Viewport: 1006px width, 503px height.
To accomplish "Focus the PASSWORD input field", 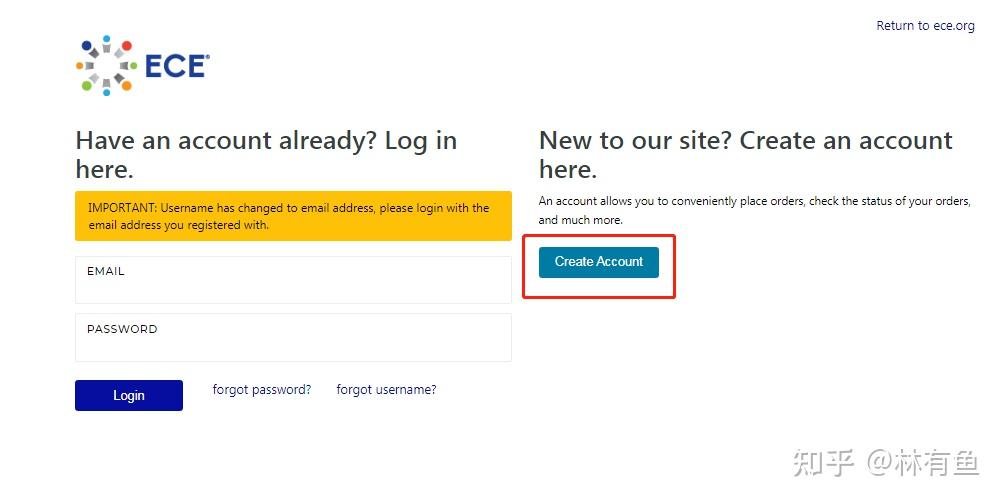I will [x=293, y=345].
